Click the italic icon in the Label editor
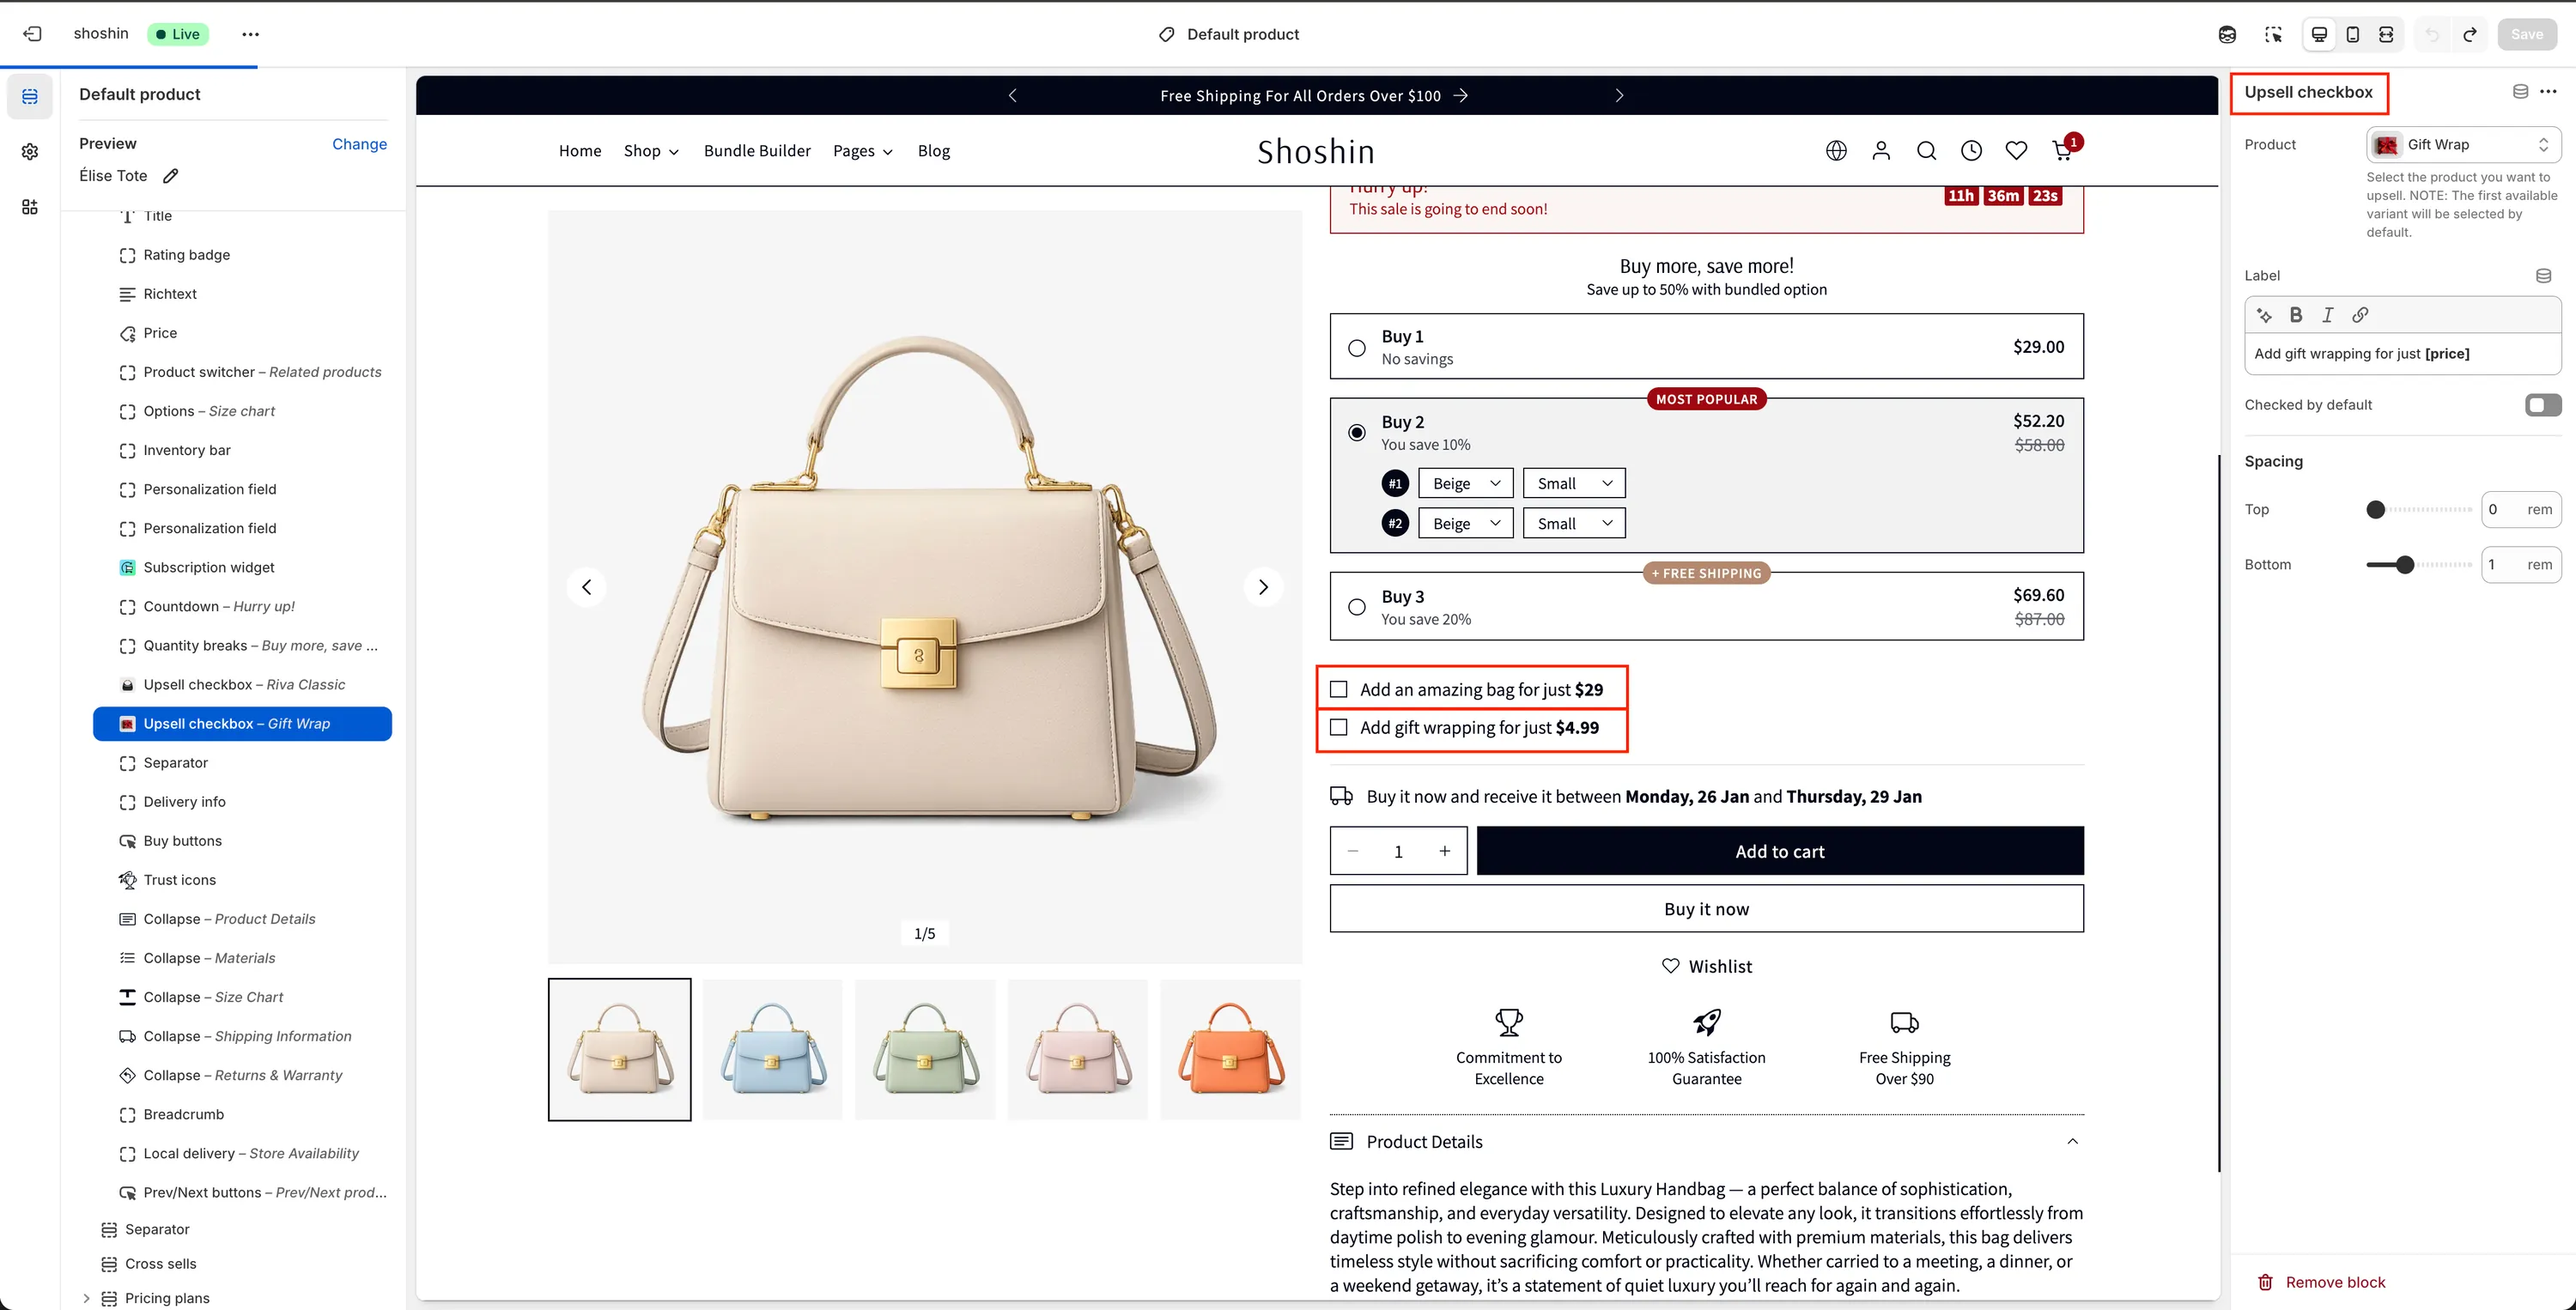 2328,315
